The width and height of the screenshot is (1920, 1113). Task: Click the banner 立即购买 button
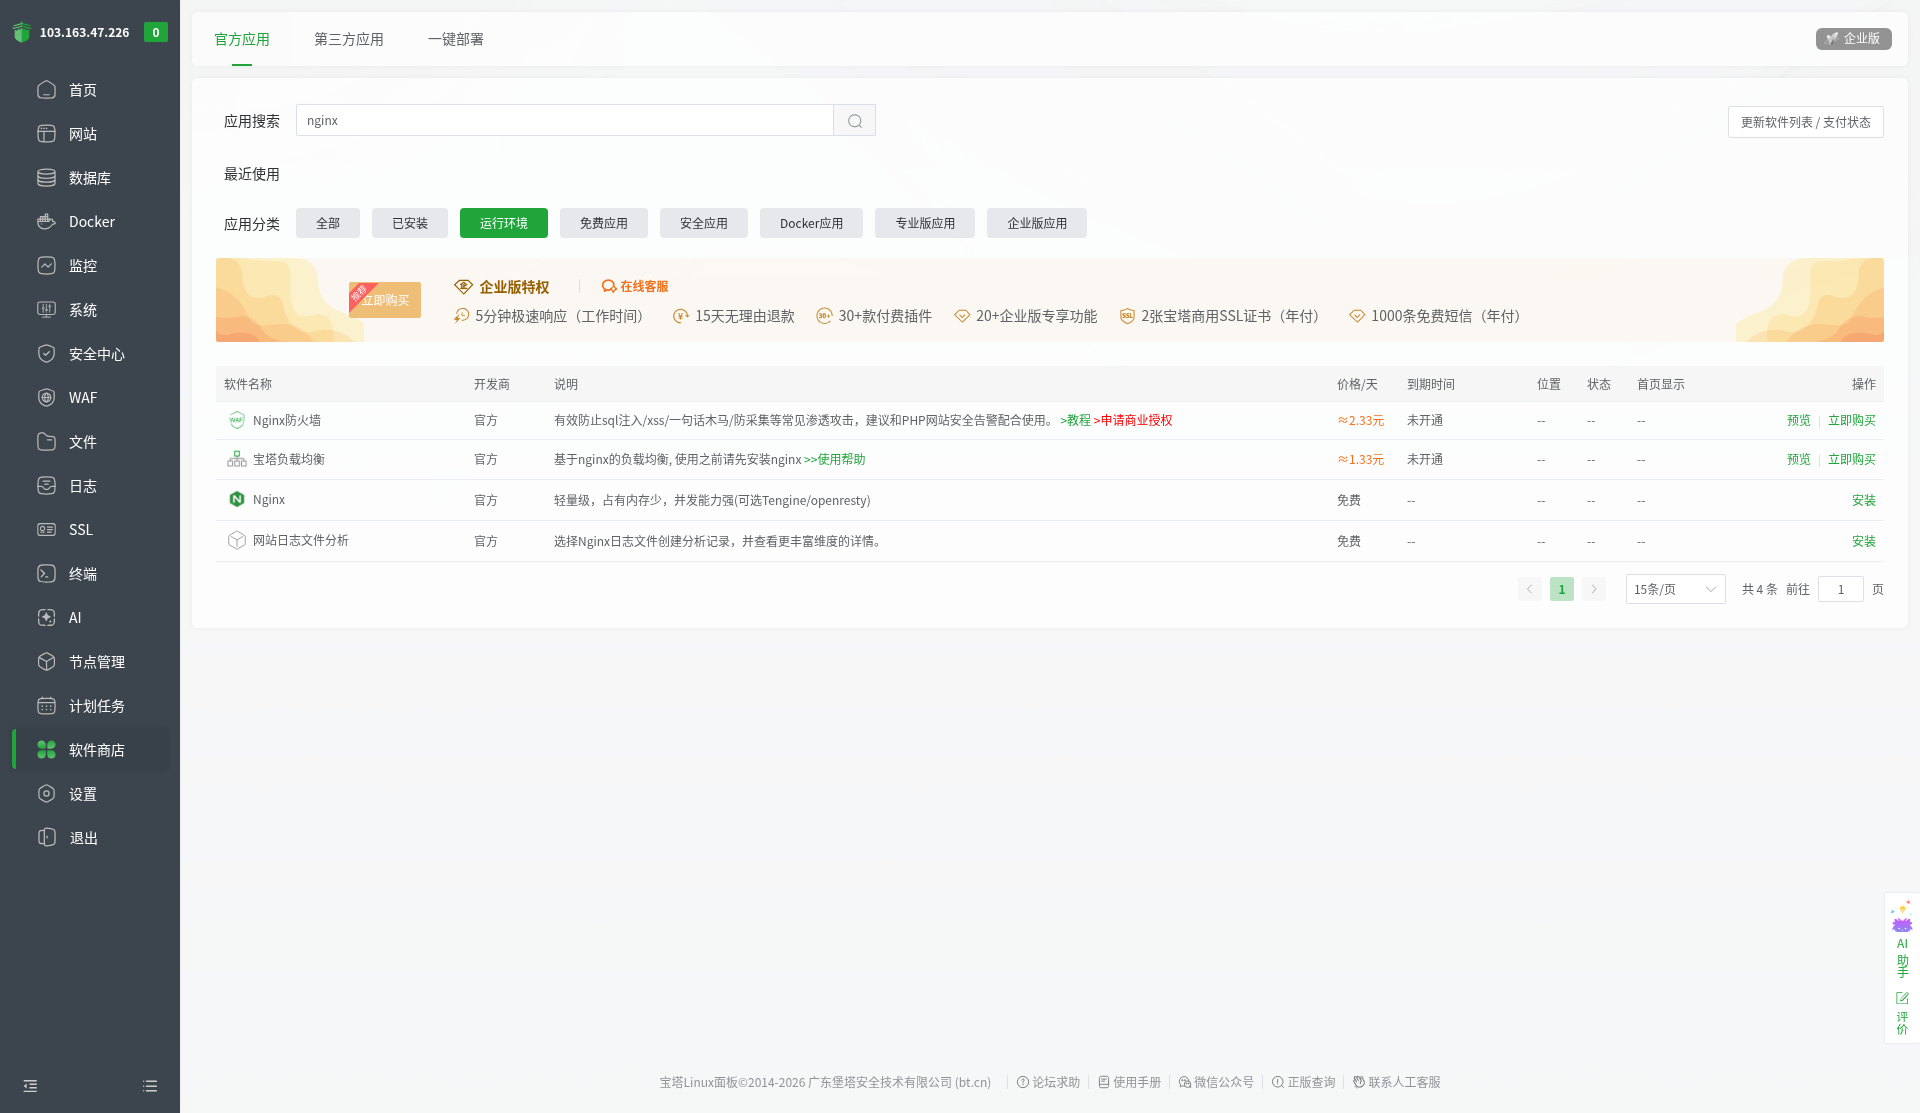386,300
